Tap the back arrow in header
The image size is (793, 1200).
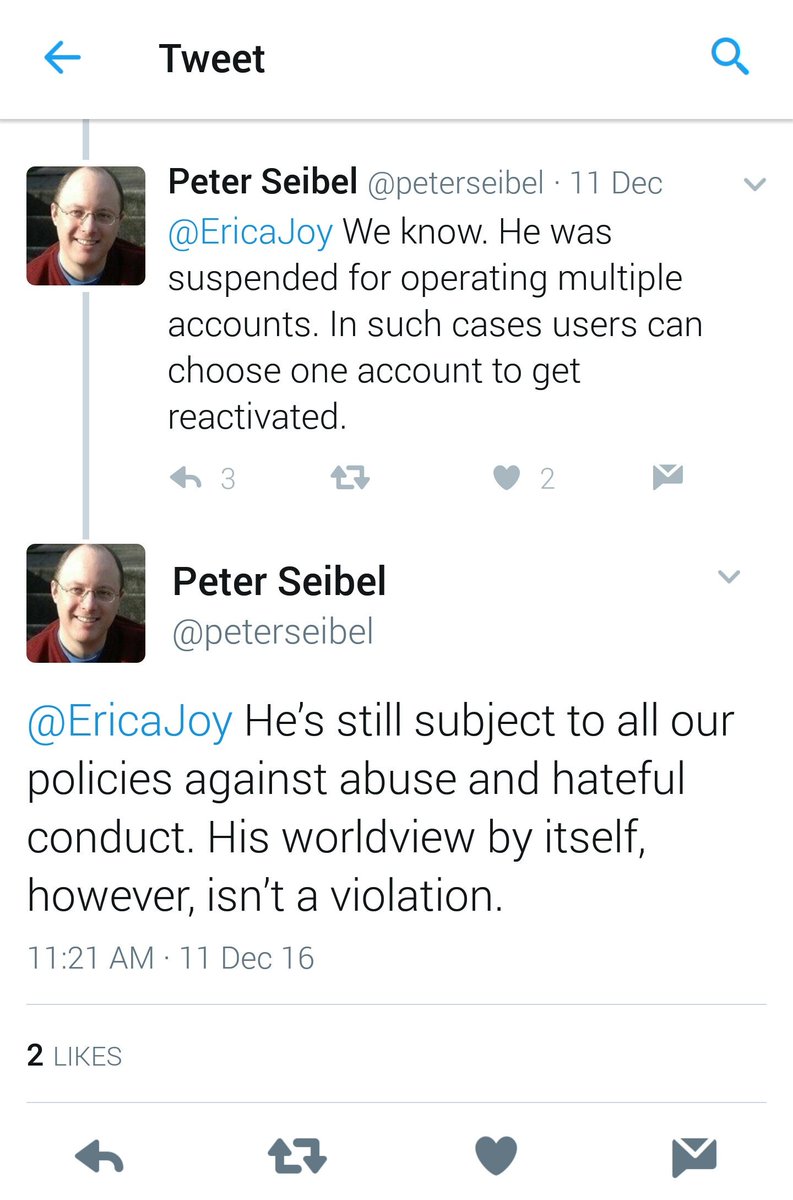point(62,58)
